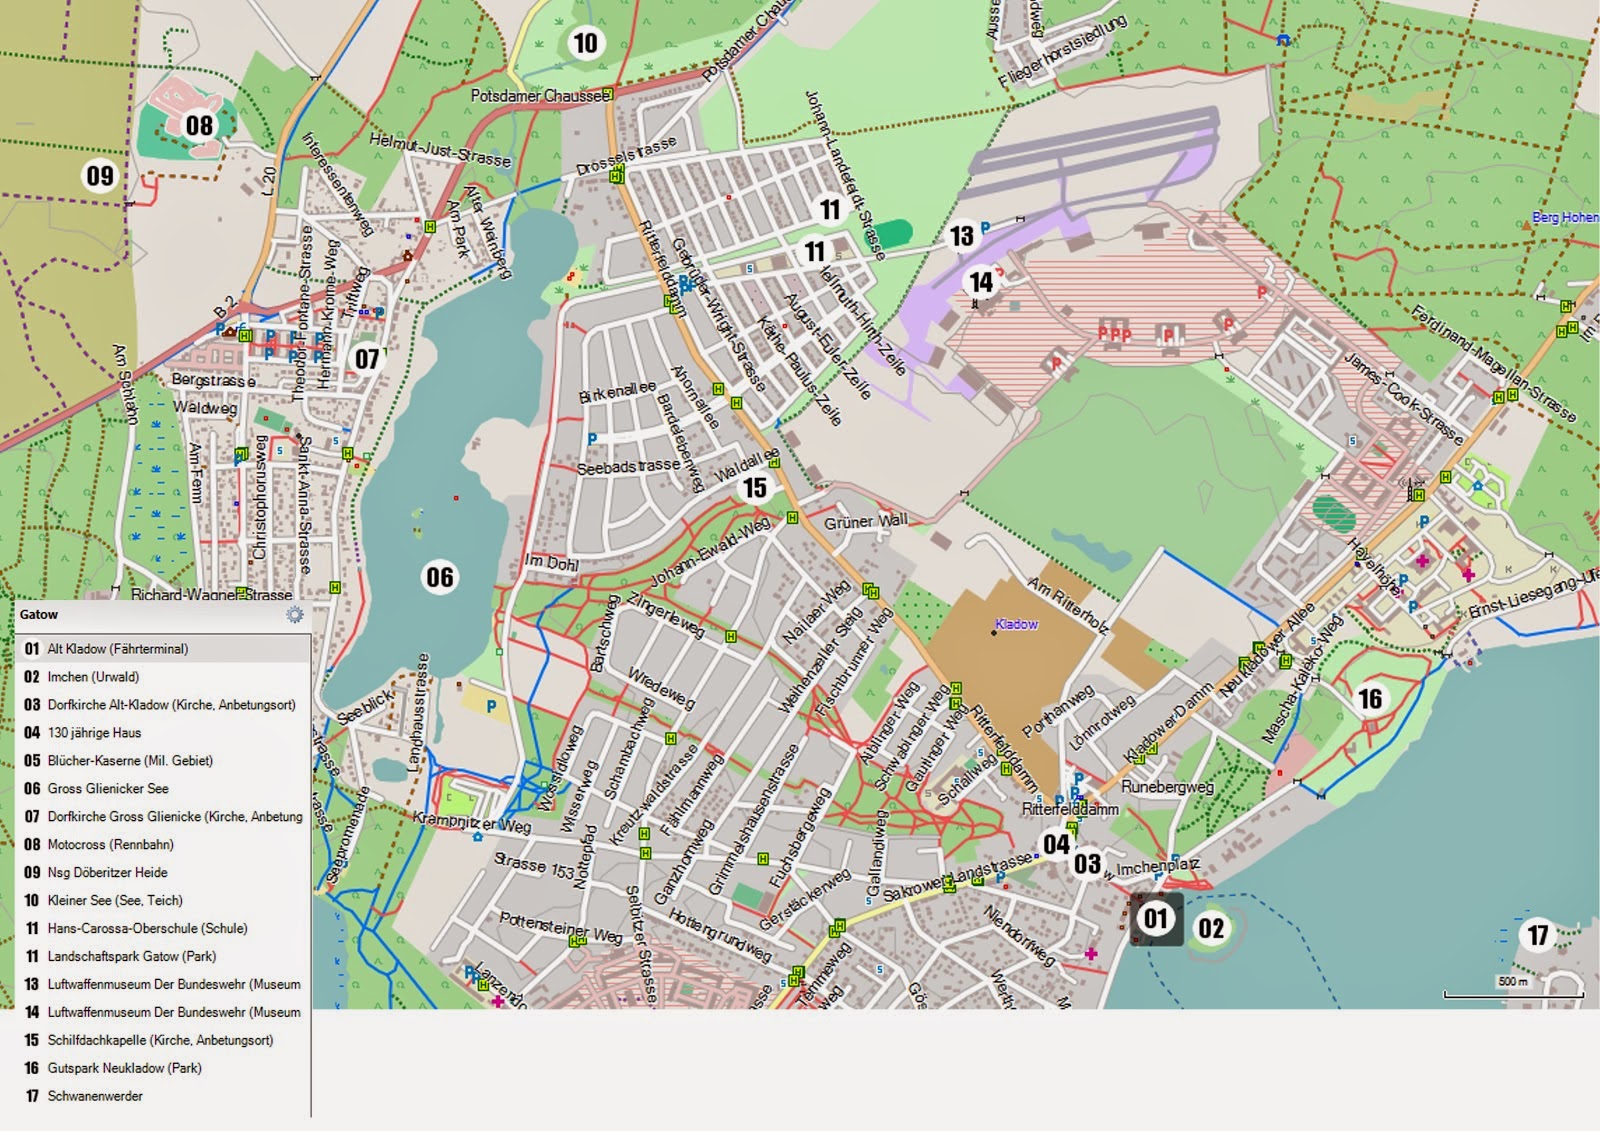The height and width of the screenshot is (1131, 1600).
Task: Click list entry Landschaftspark Gatow (Park)
Action: pos(162,957)
